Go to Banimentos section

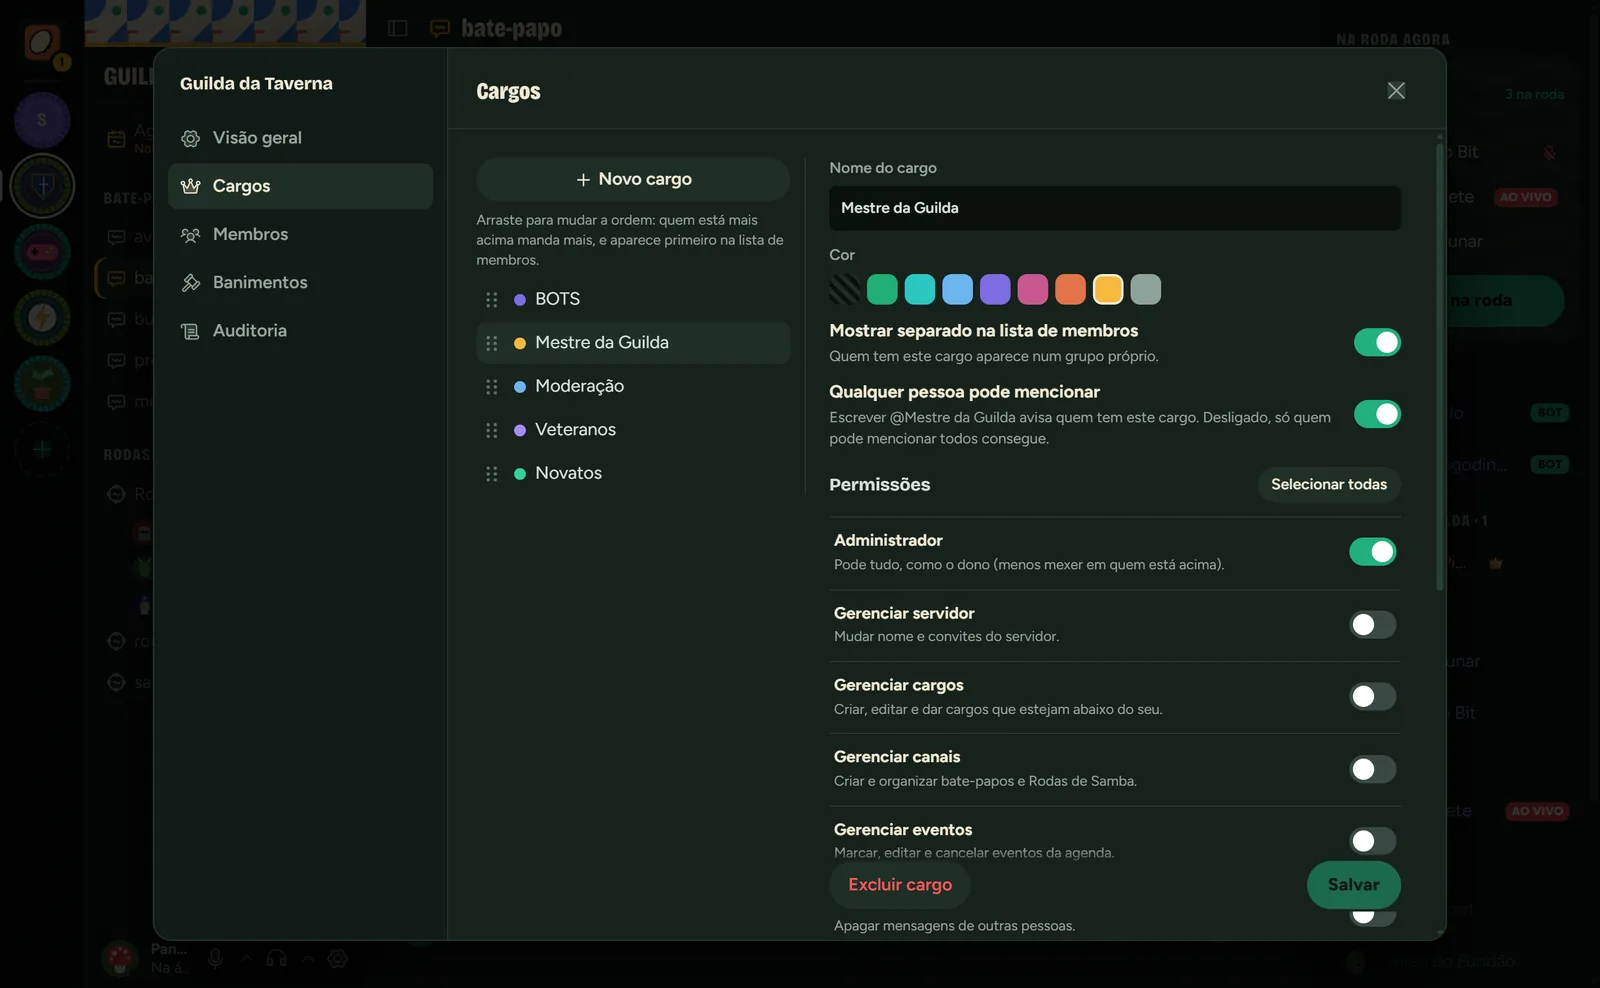(x=300, y=282)
